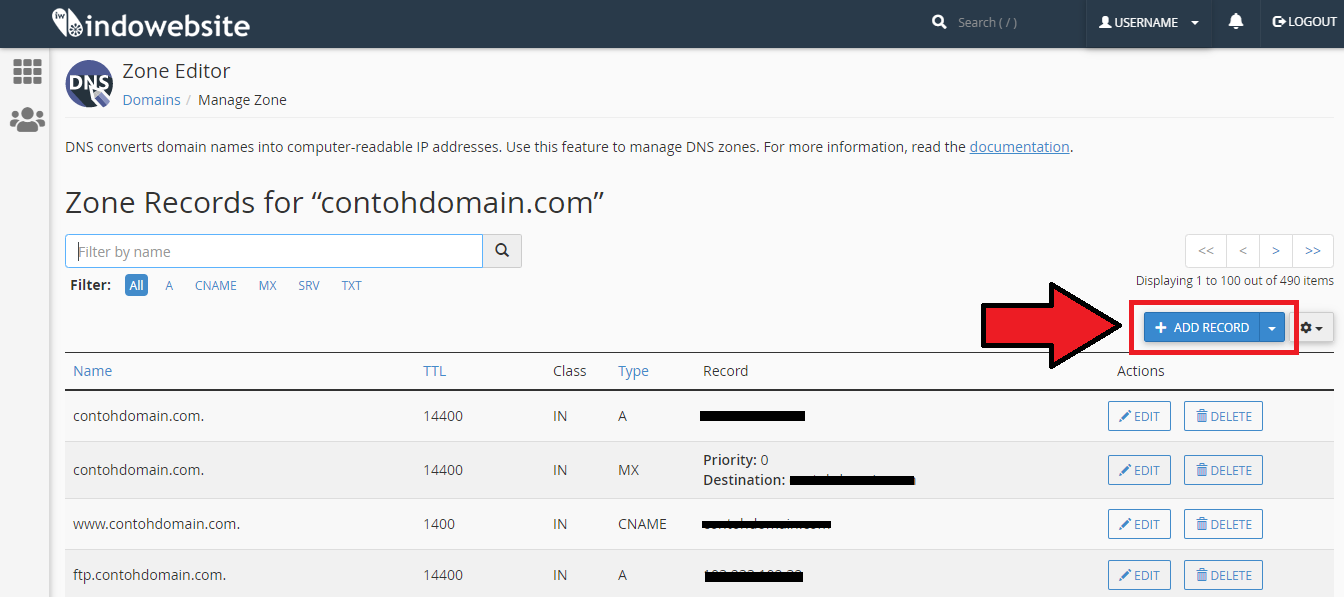
Task: Expand the Add Record dropdown arrow
Action: (1272, 327)
